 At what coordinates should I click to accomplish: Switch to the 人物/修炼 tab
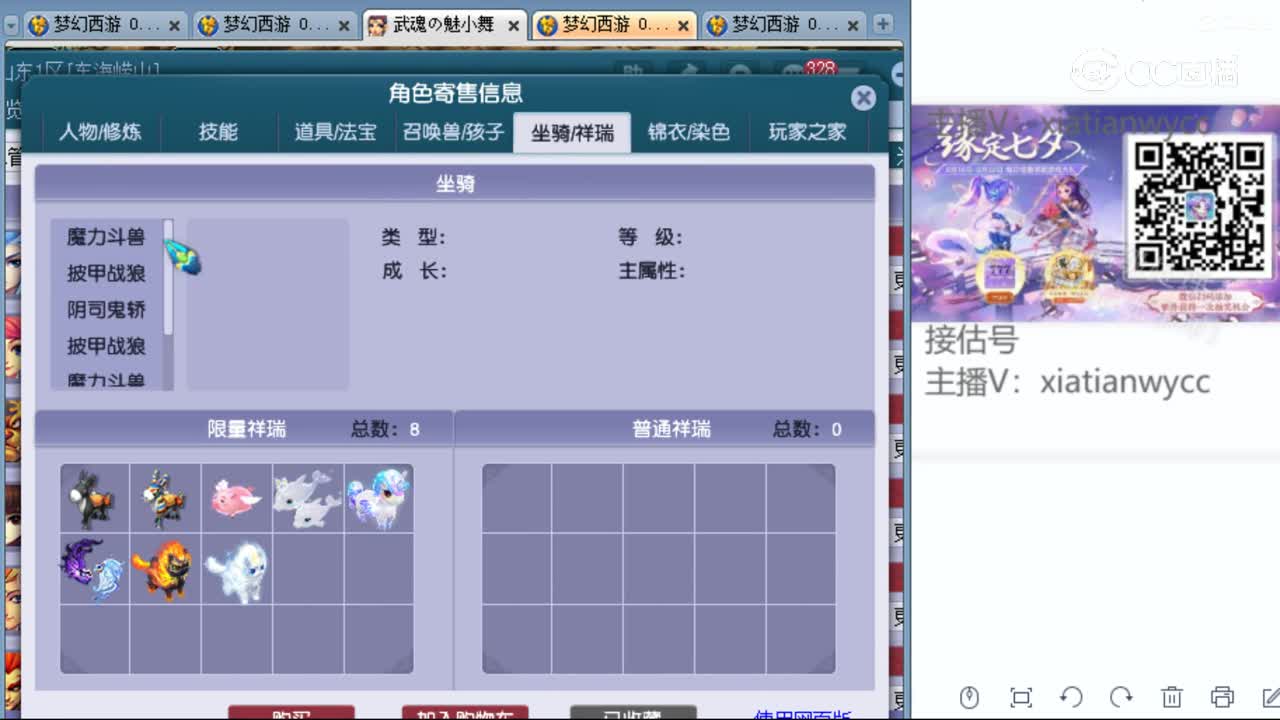[100, 132]
